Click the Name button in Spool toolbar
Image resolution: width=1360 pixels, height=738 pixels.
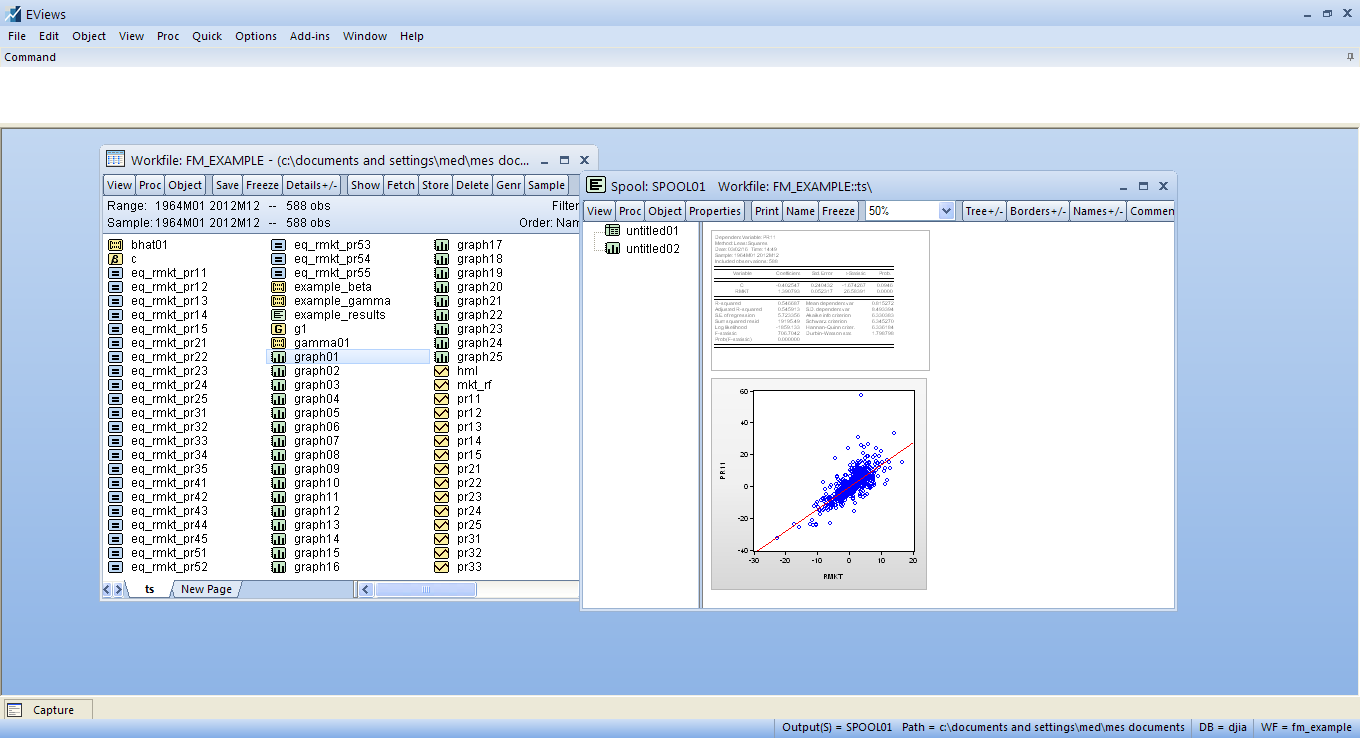tap(800, 211)
